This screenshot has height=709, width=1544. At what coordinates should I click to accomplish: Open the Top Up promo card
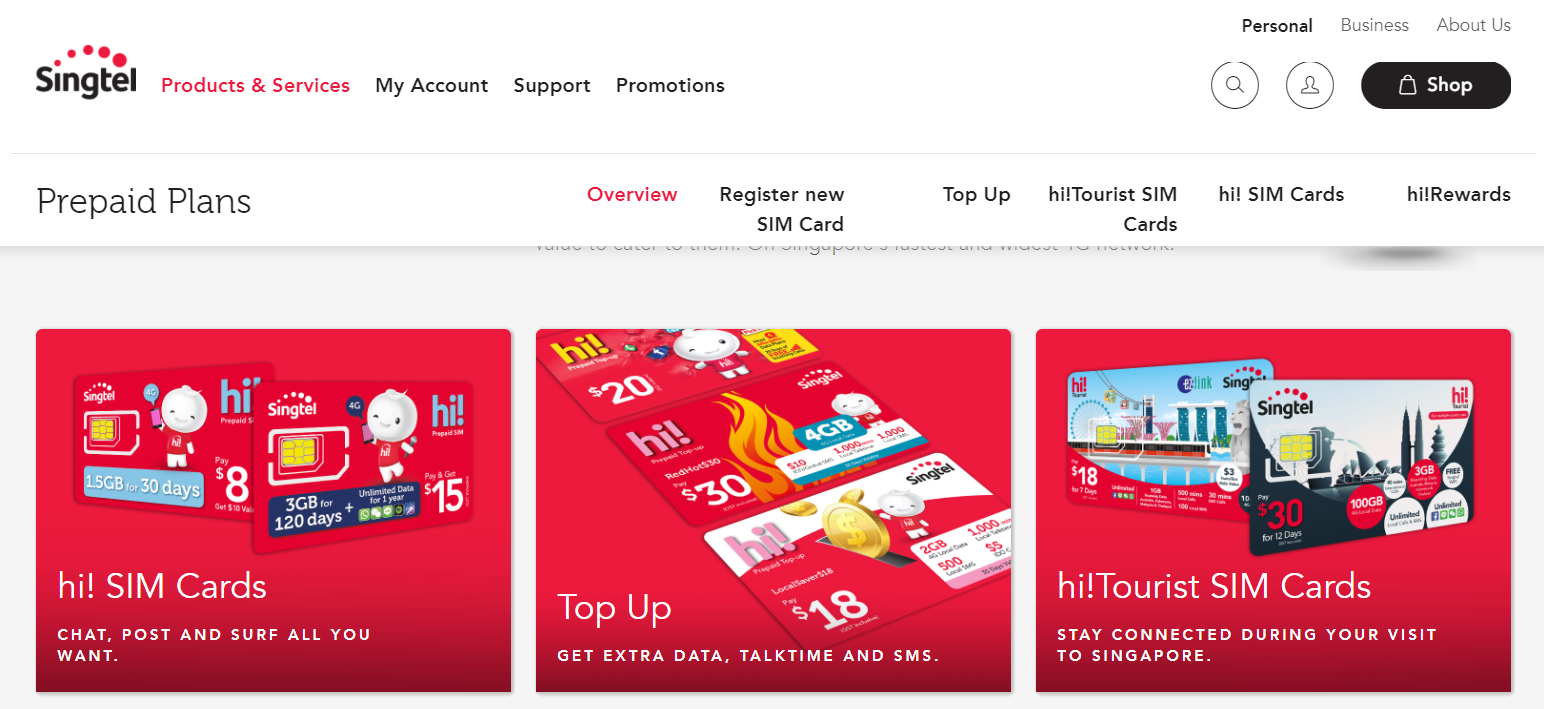(773, 510)
